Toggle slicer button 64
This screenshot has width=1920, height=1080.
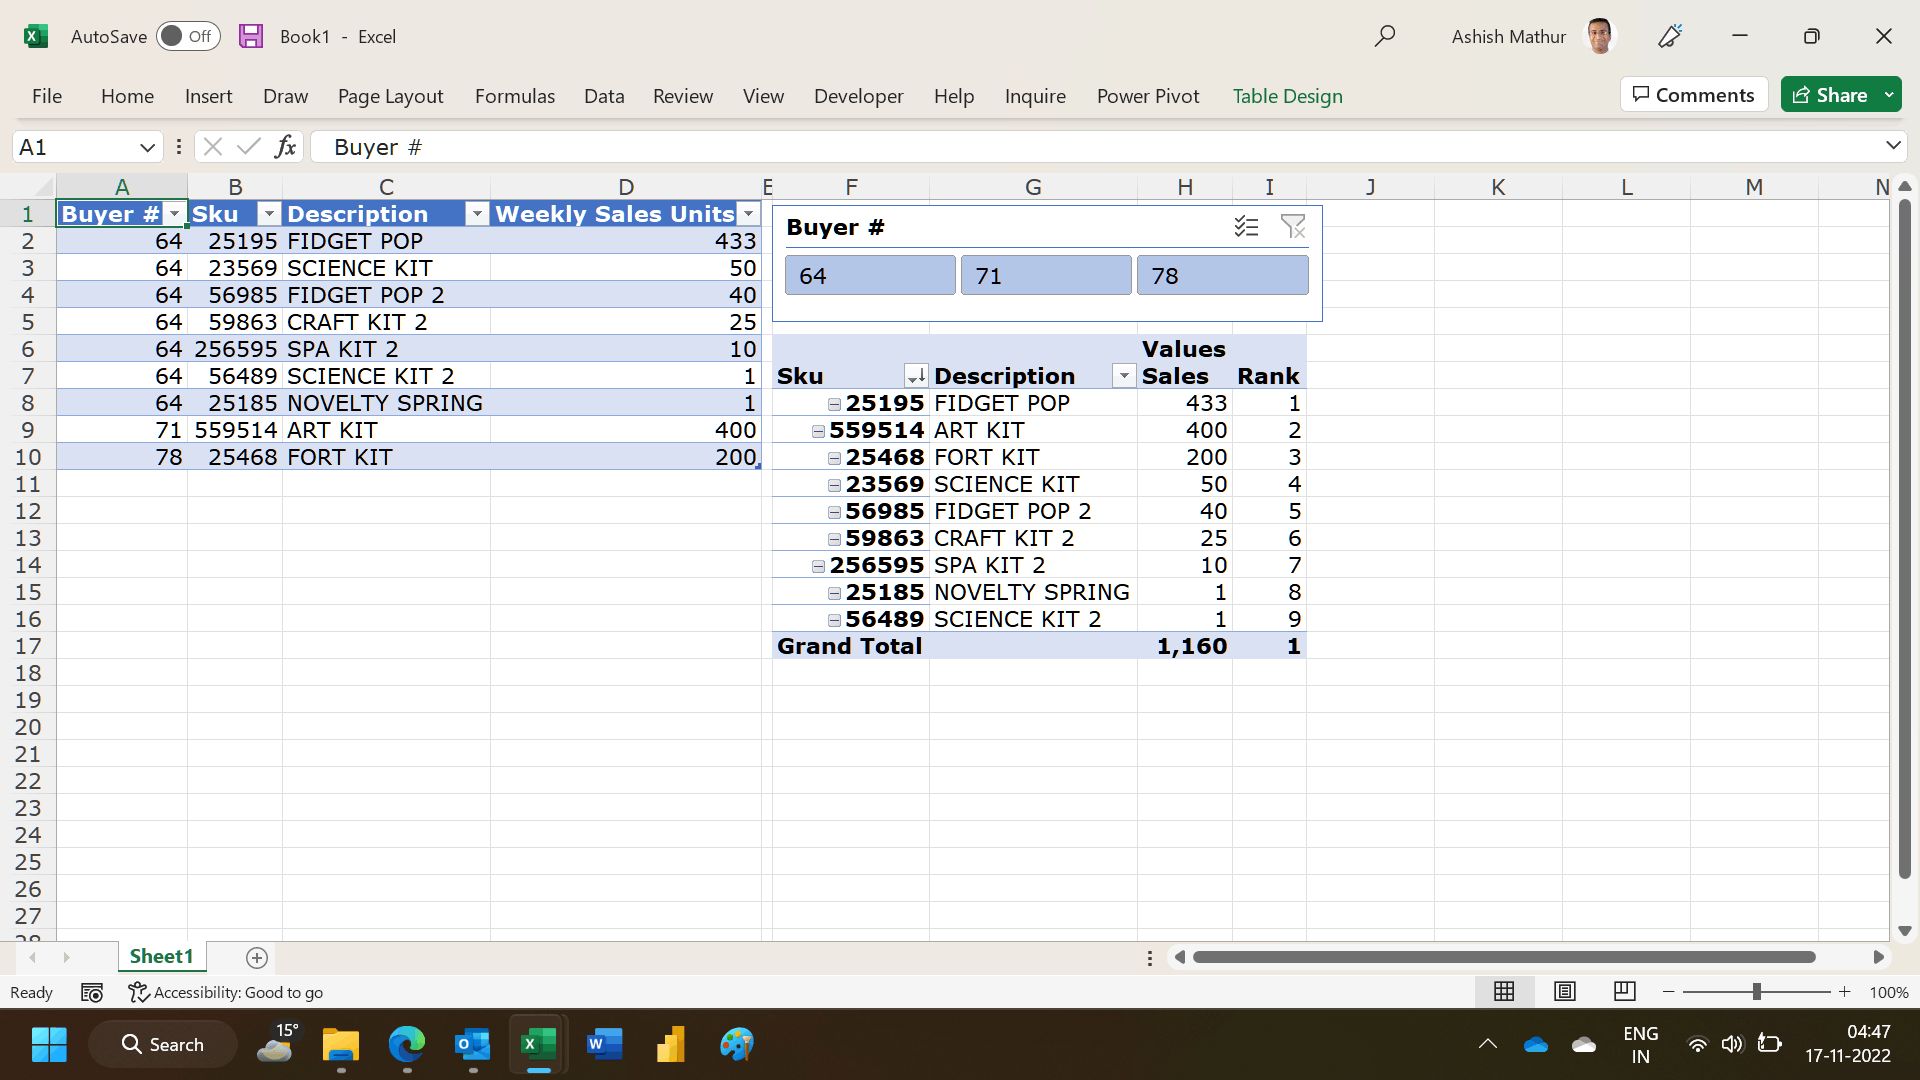coord(870,275)
